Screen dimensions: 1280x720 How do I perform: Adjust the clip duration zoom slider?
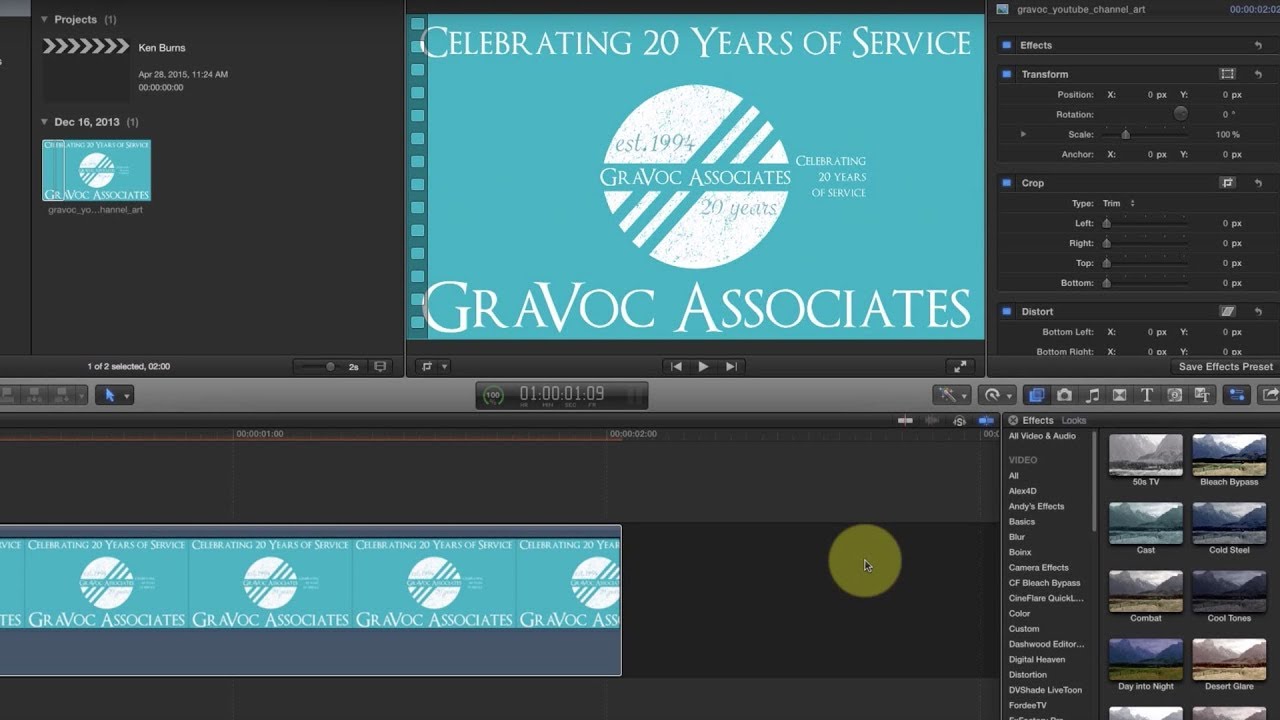(330, 367)
